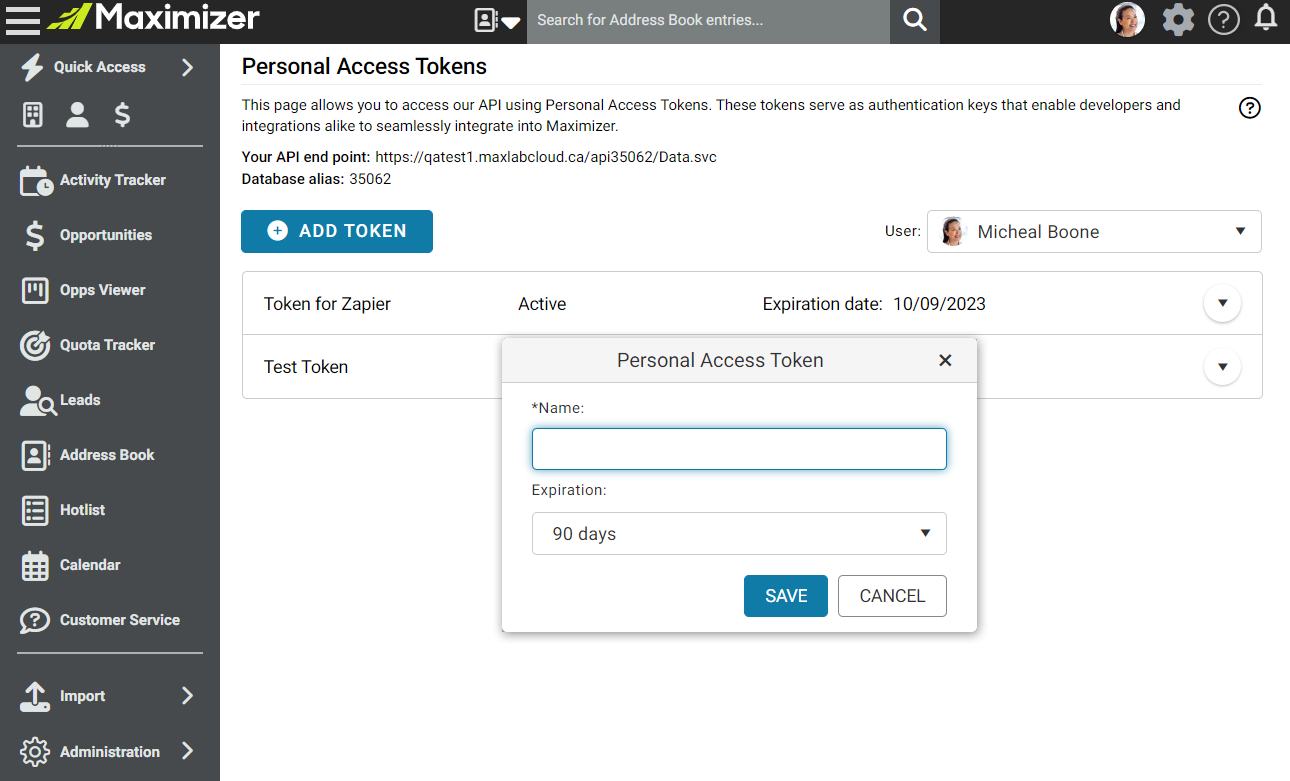Open user profile avatar in header

[1127, 19]
